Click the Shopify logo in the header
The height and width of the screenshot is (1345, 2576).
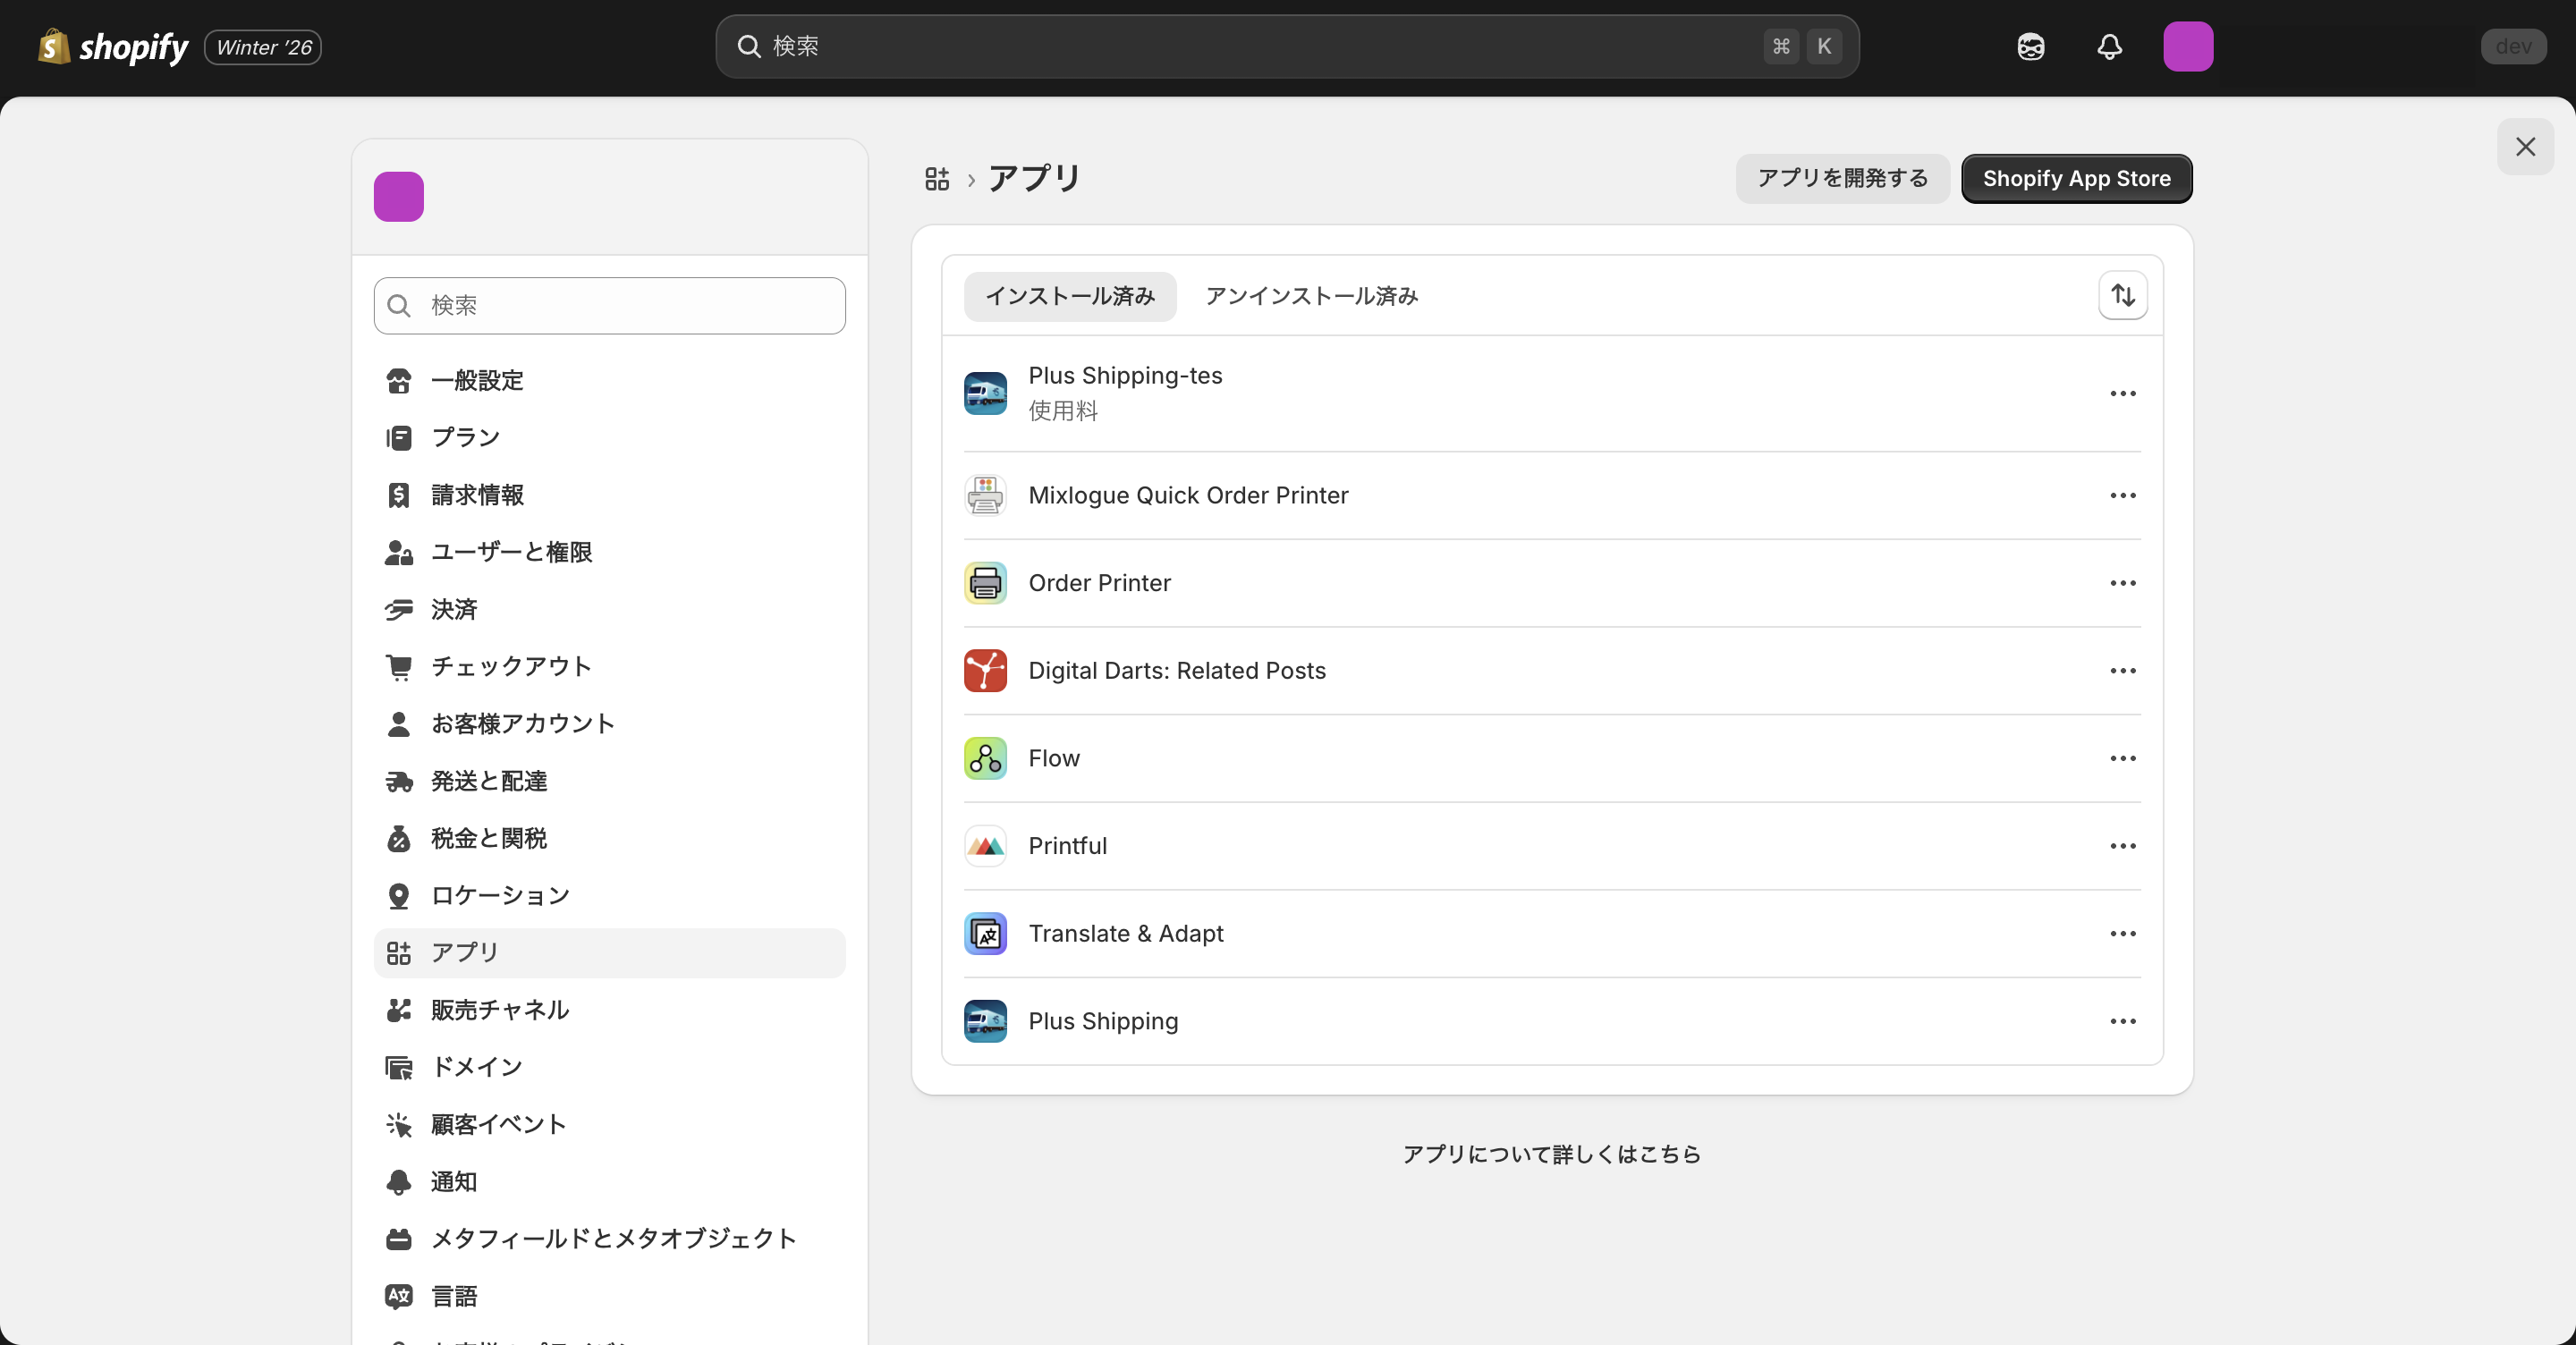coord(112,46)
